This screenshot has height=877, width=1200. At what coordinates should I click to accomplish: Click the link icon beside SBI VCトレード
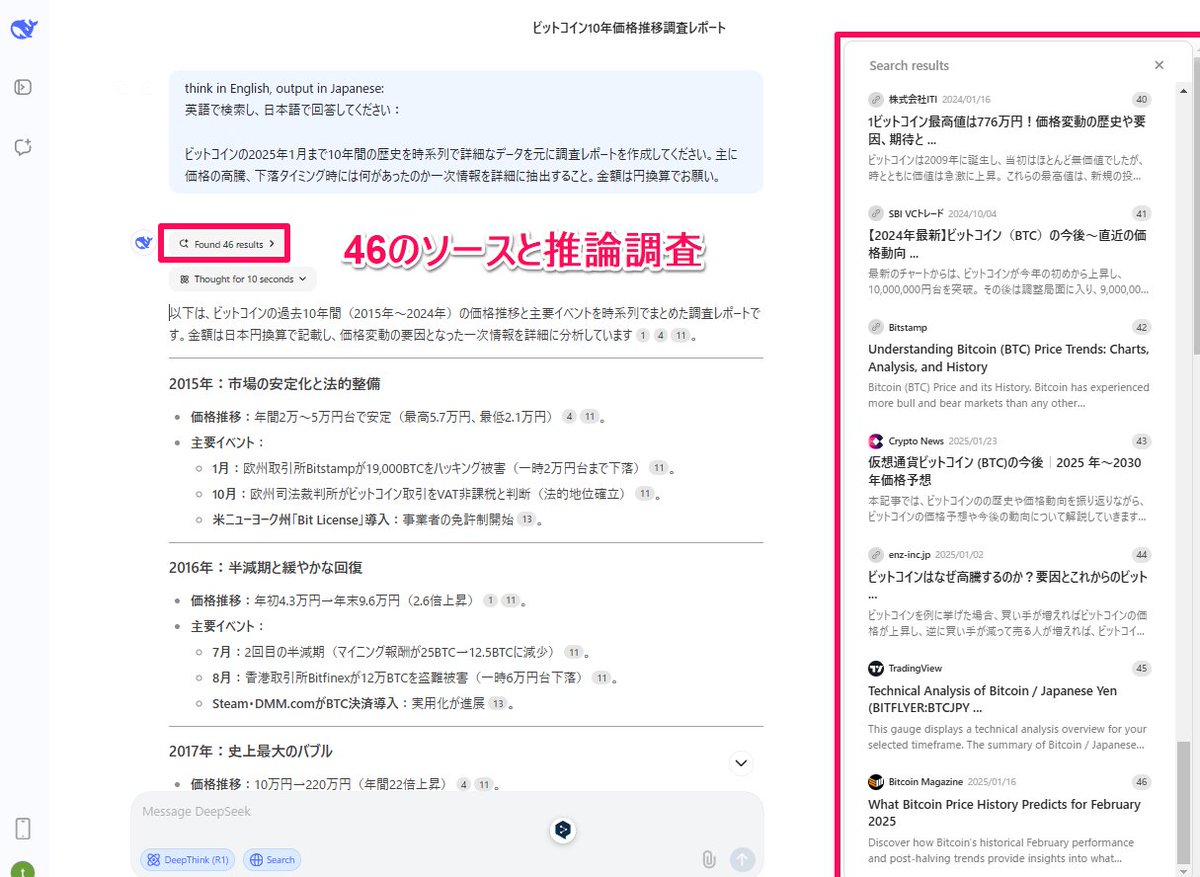876,213
